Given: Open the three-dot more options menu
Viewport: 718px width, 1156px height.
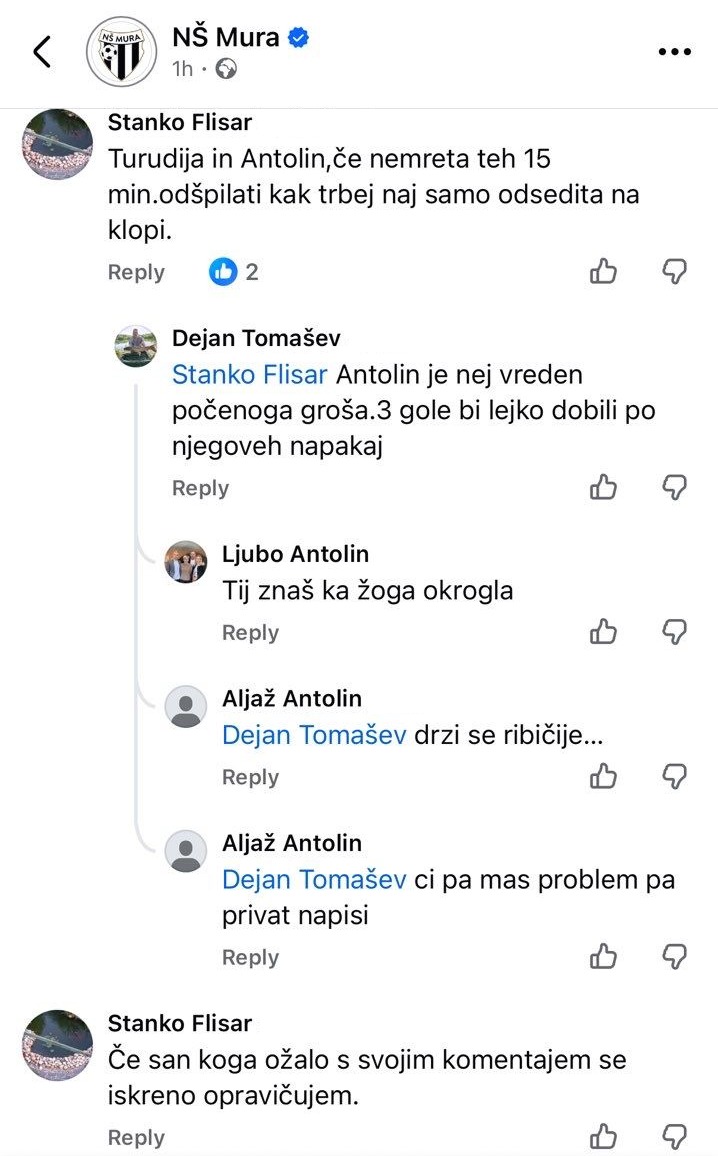Looking at the screenshot, I should point(674,52).
